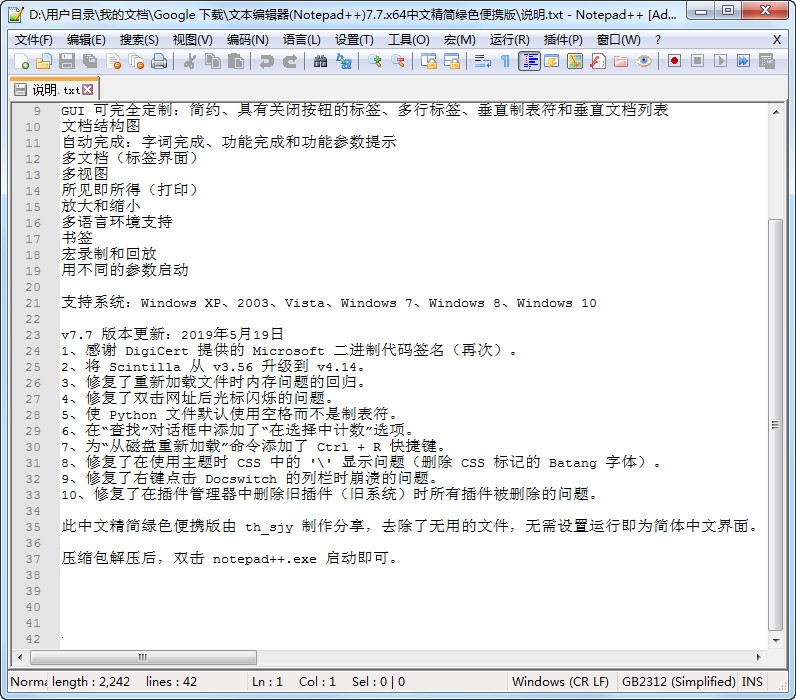Toggle synchronized horizontal scrolling icon
796x700 pixels.
[x=452, y=61]
